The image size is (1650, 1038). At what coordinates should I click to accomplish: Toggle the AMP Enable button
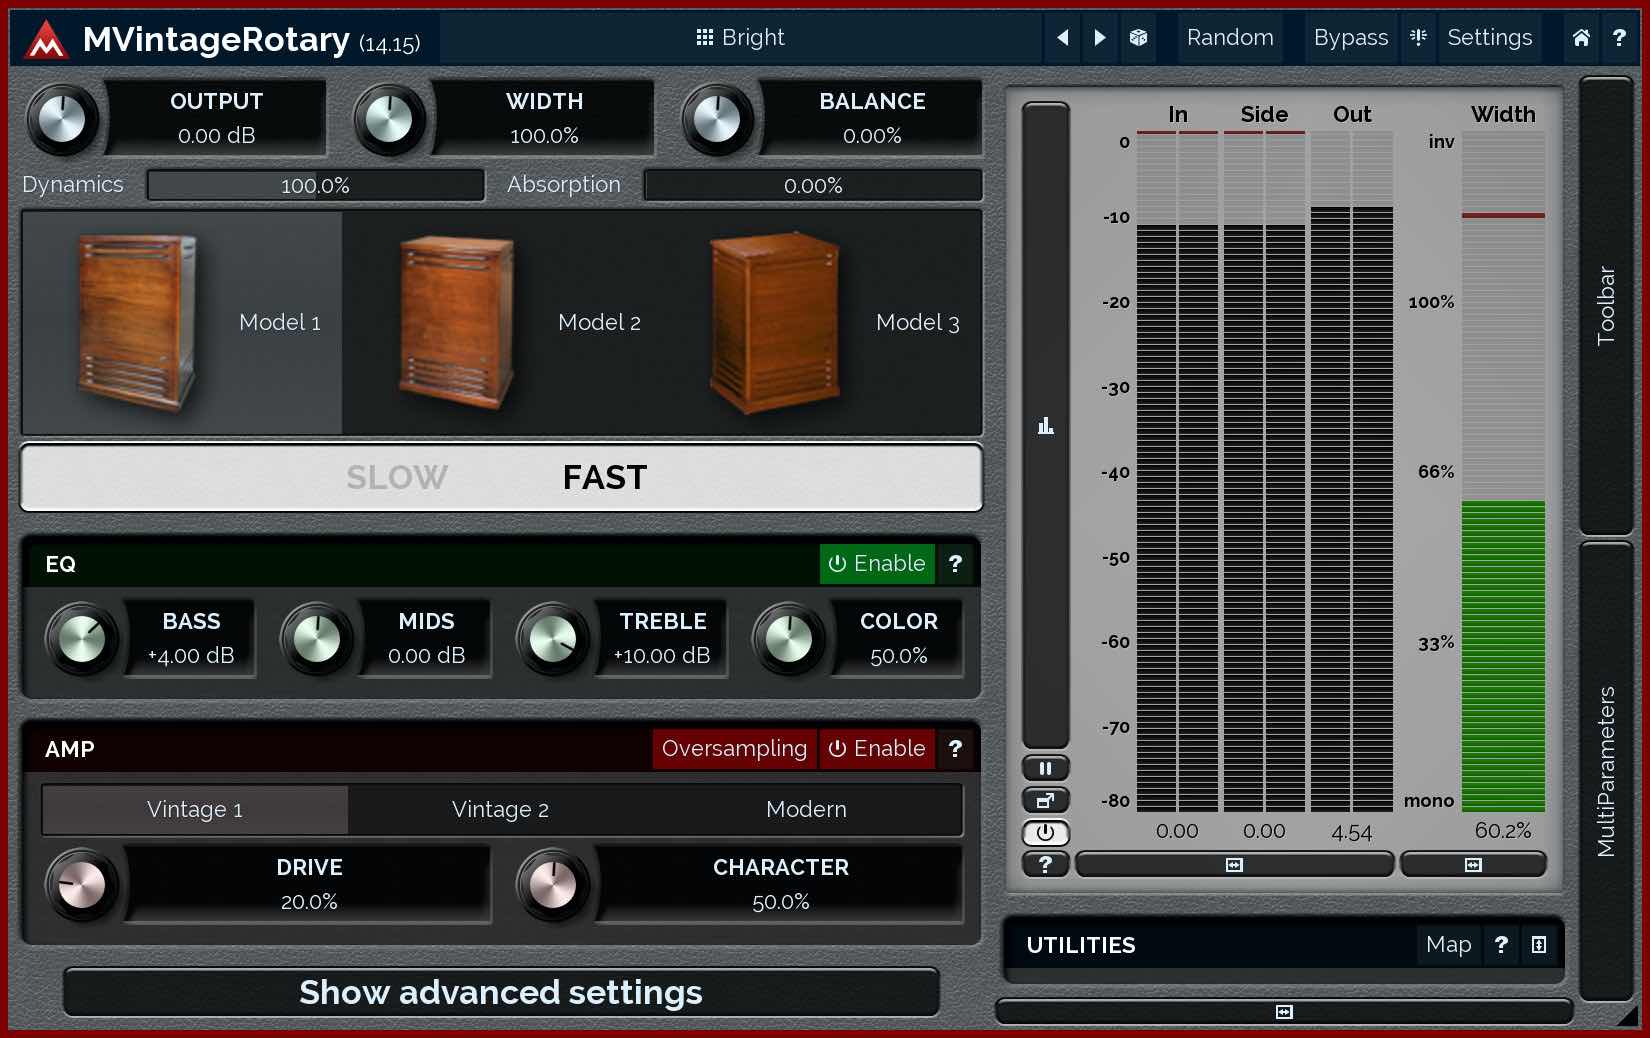[x=877, y=749]
